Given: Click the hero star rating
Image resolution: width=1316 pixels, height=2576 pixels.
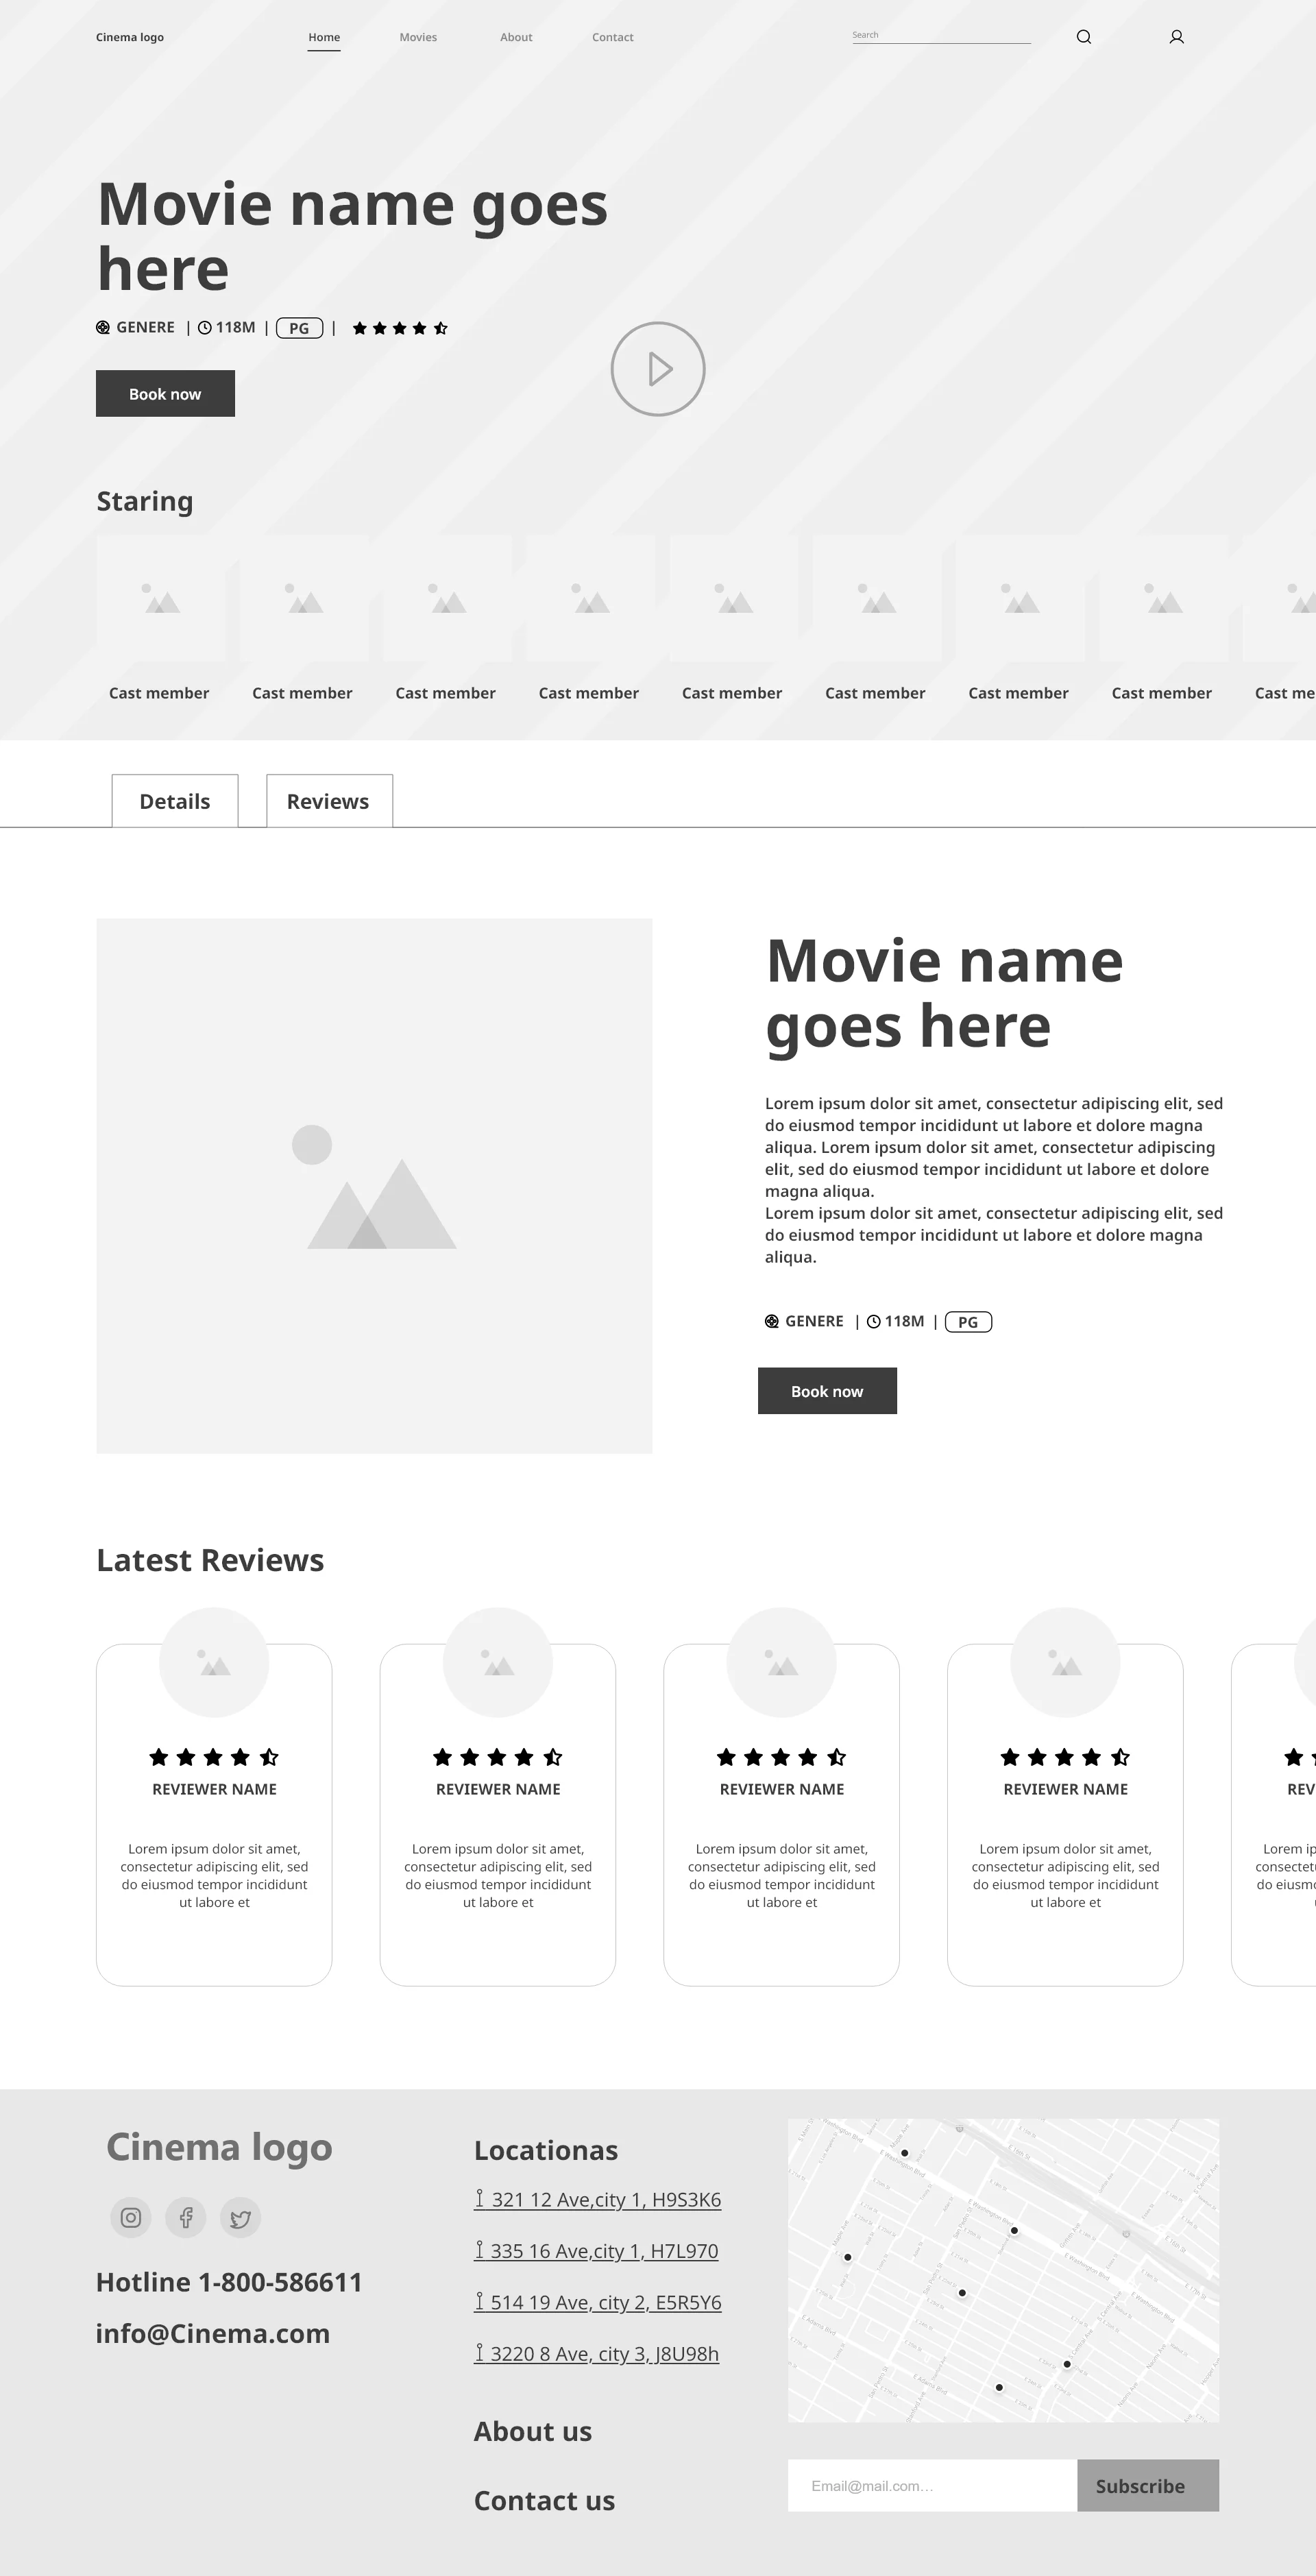Looking at the screenshot, I should (400, 328).
